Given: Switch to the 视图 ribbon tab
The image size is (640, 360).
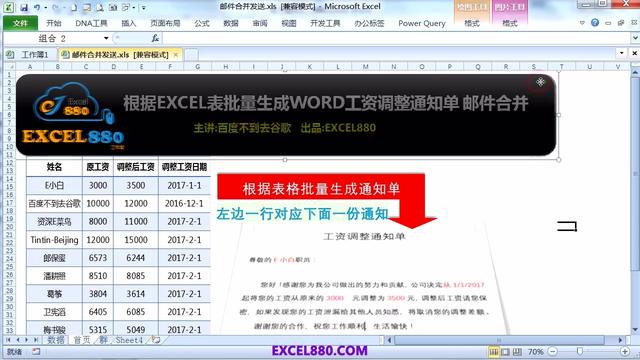Looking at the screenshot, I should [x=289, y=23].
